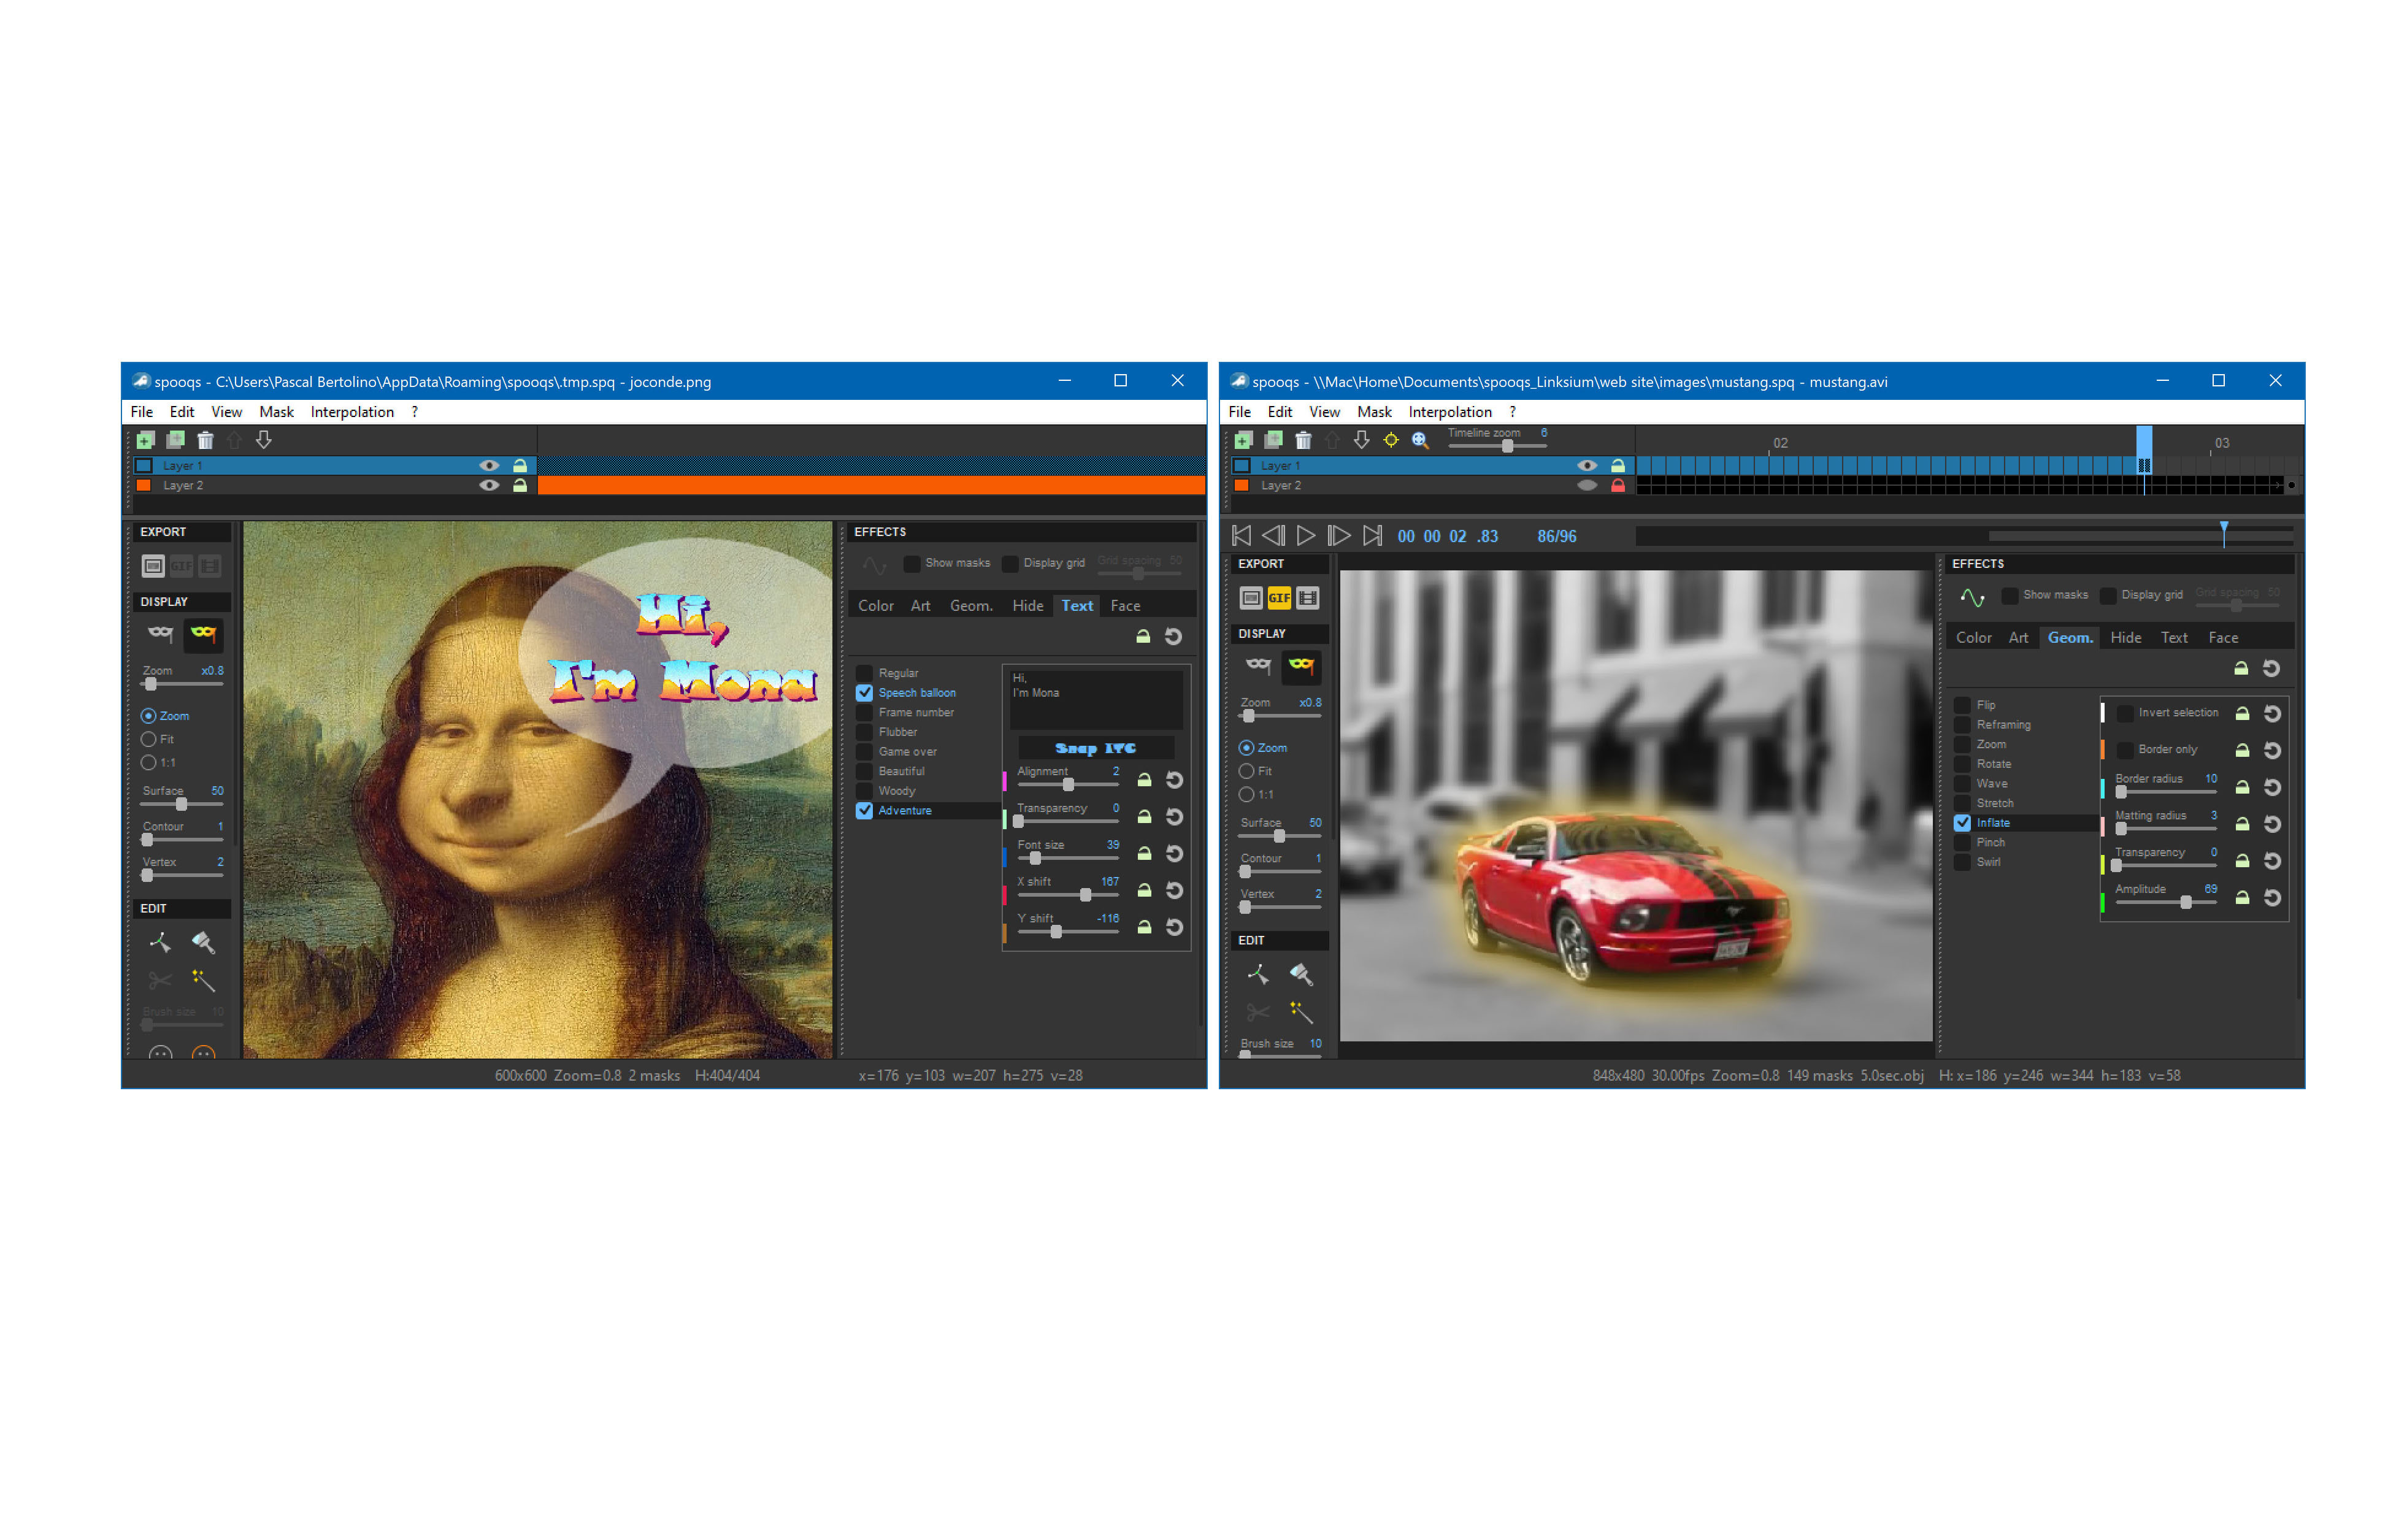This screenshot has width=2407, height=1540.
Task: Open the interpolation curve icon in mustang Effects
Action: [1972, 597]
